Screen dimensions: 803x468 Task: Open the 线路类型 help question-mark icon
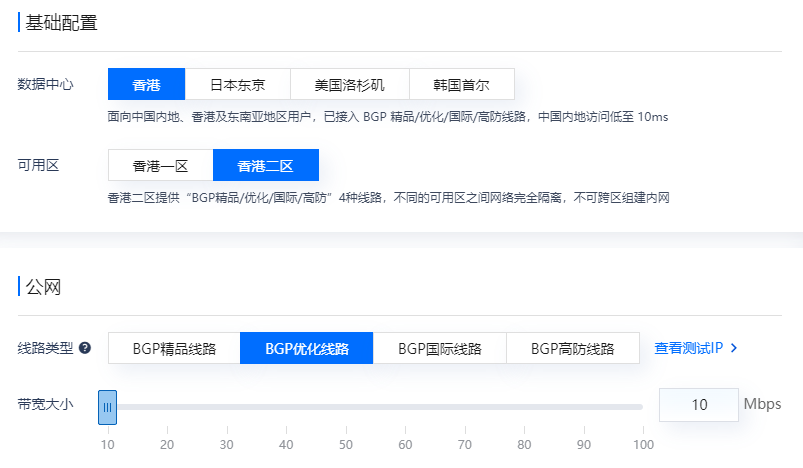[x=85, y=348]
